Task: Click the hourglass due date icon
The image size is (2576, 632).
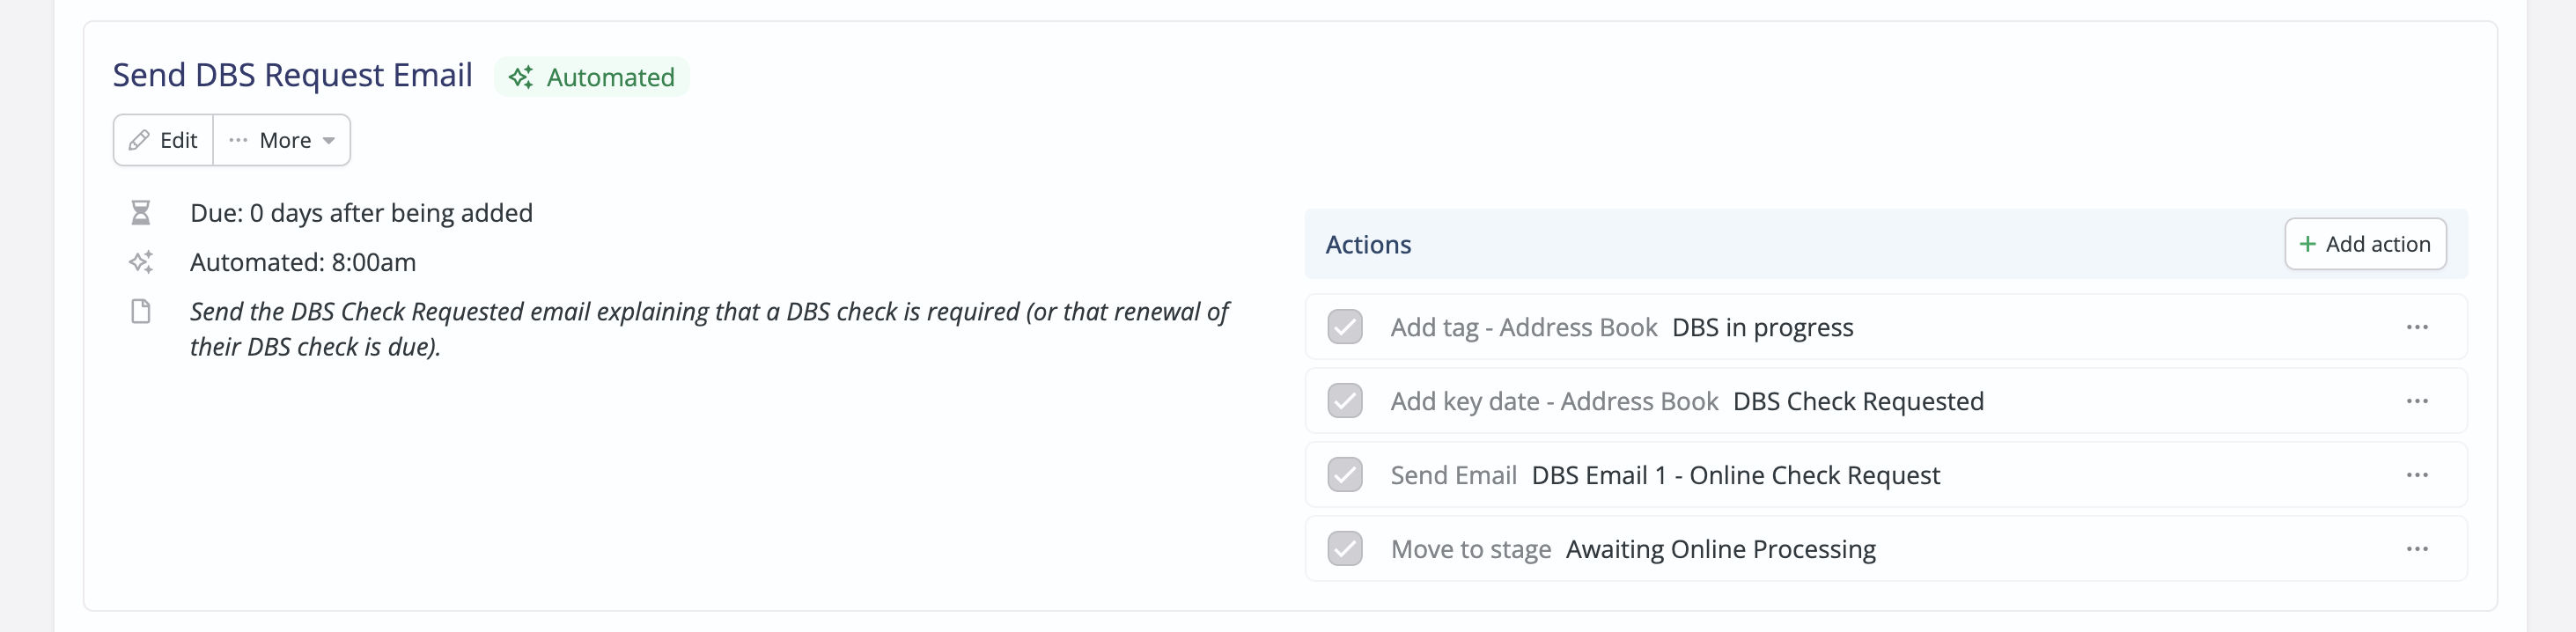Action: [141, 213]
